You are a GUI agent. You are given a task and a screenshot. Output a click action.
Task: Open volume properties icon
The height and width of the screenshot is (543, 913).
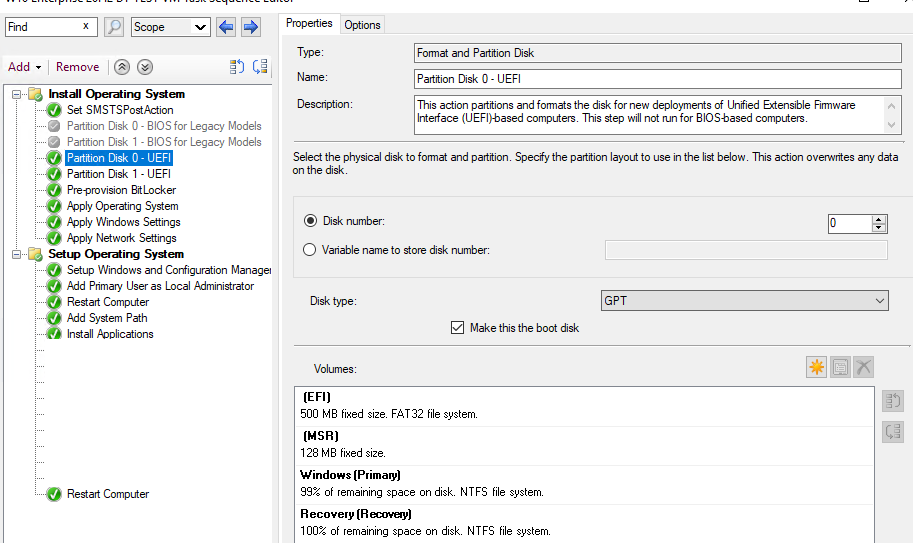click(x=840, y=367)
